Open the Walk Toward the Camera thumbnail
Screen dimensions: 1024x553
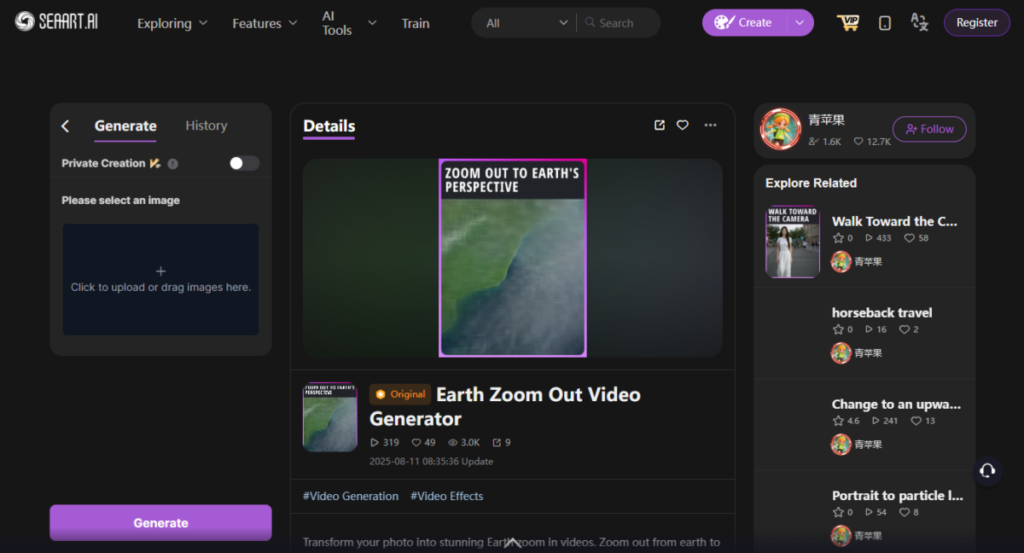tap(792, 242)
